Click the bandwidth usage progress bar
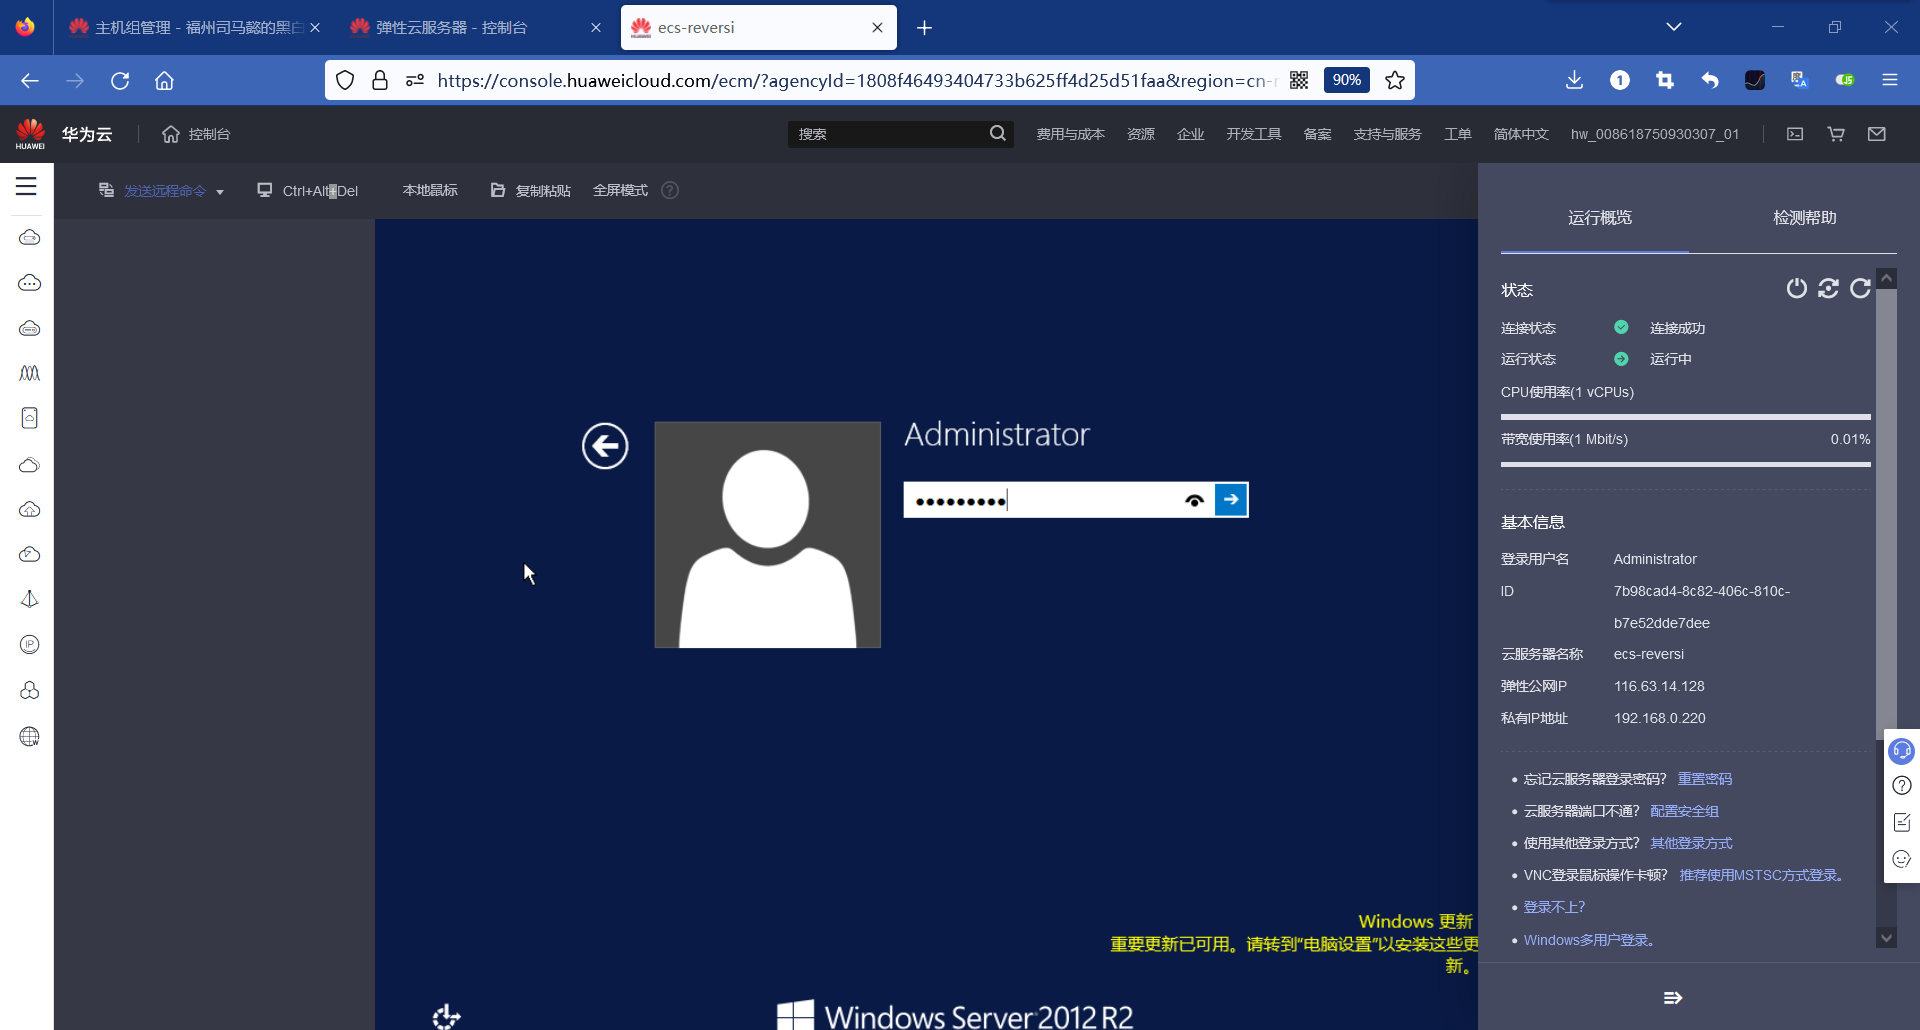The image size is (1920, 1030). click(1685, 464)
